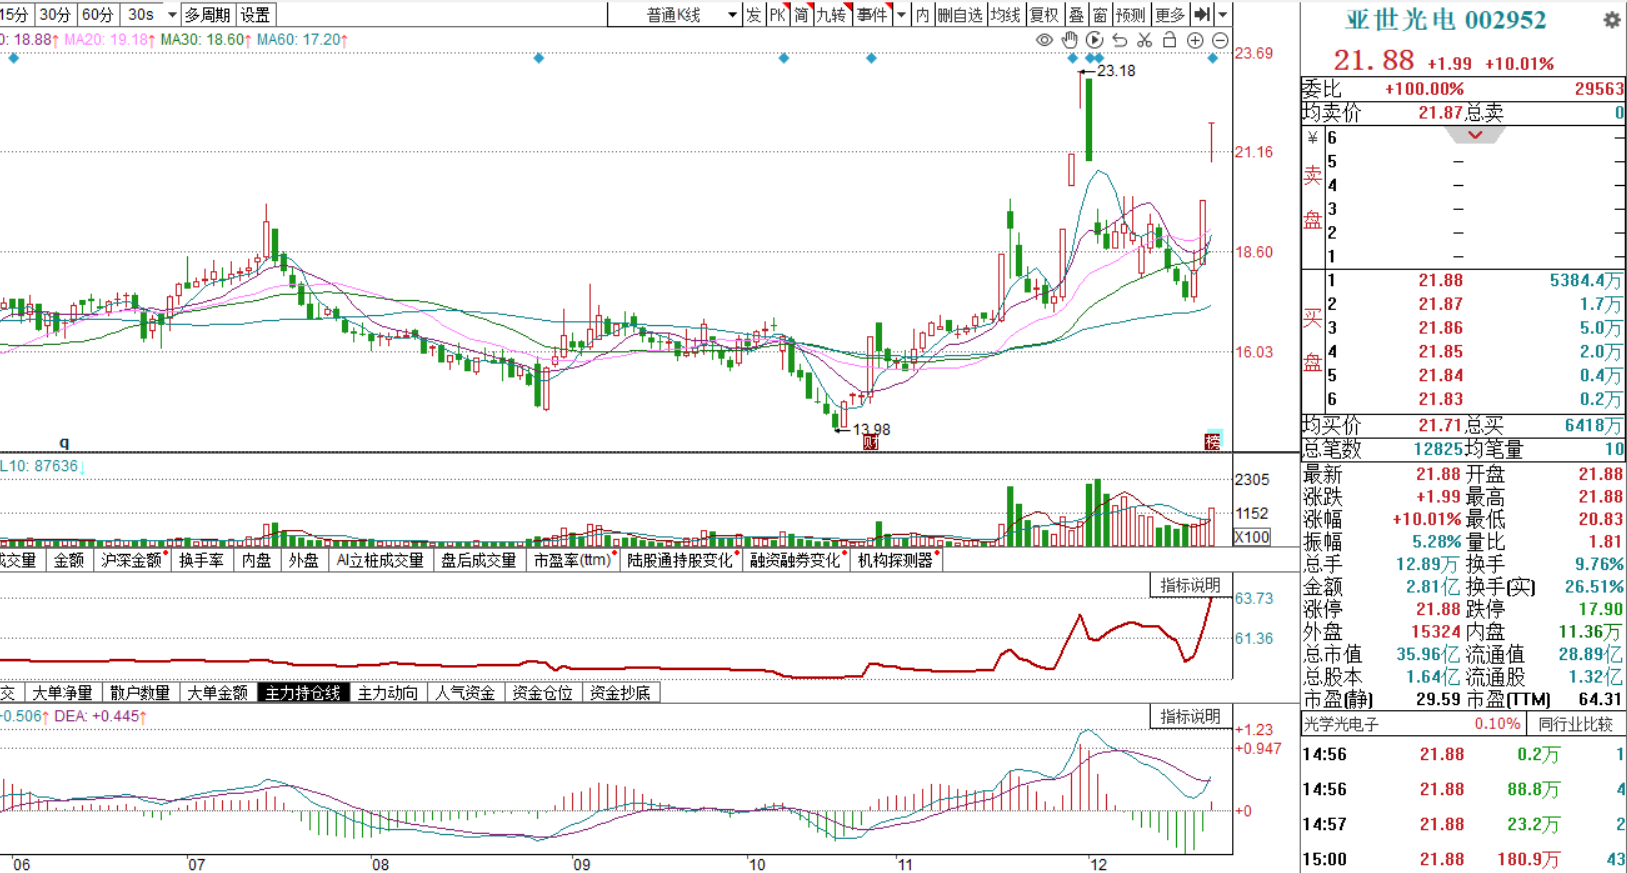The width and height of the screenshot is (1627, 873).
Task: Switch to the 资金抄底 tab
Action: [x=621, y=692]
